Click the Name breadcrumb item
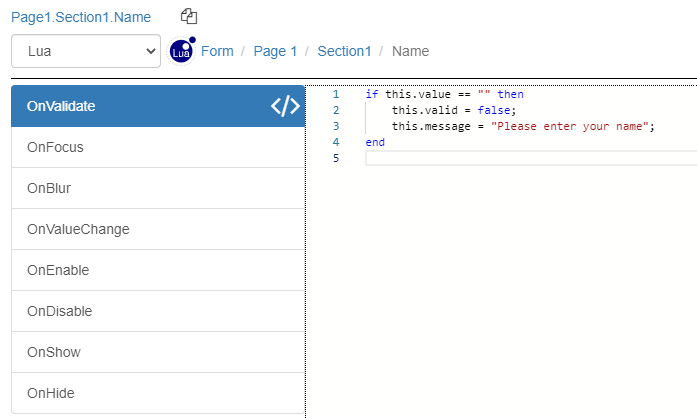 click(410, 52)
